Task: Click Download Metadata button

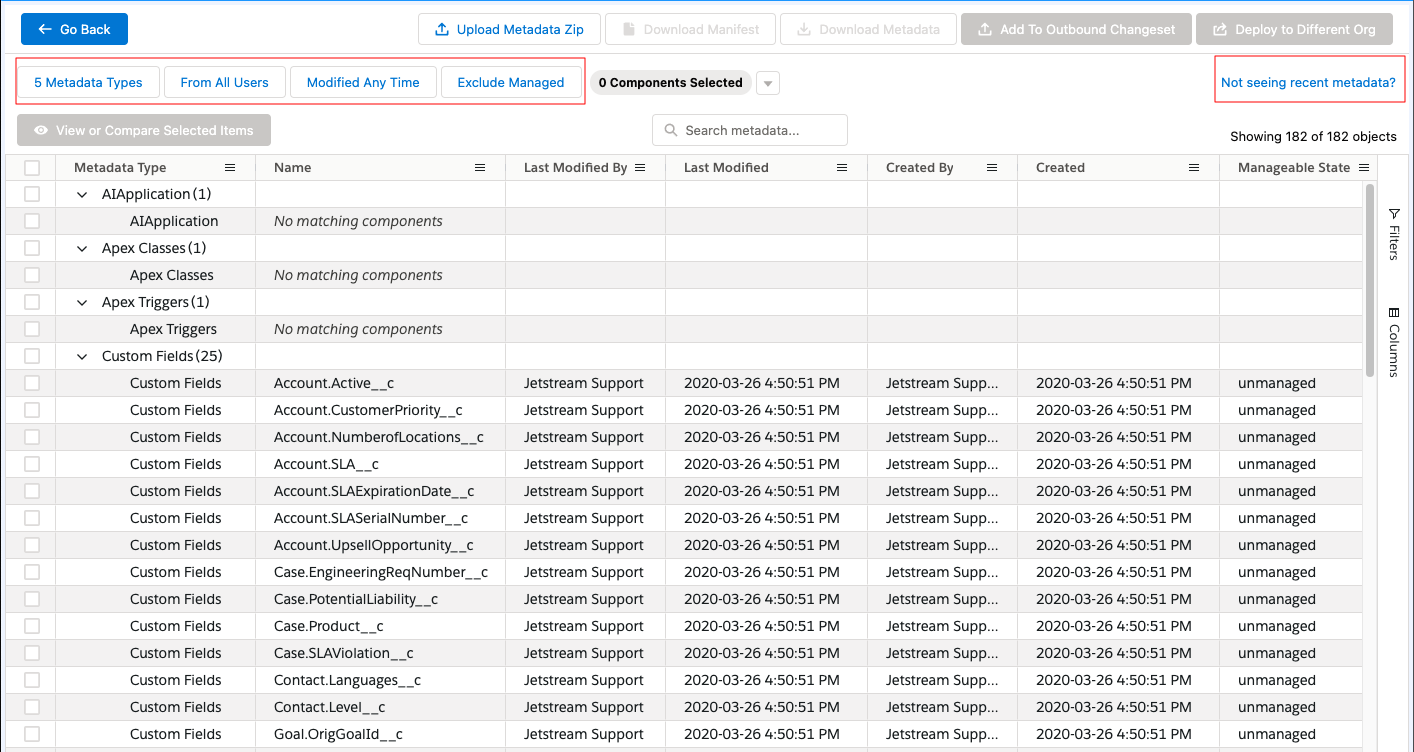Action: pyautogui.click(x=868, y=29)
